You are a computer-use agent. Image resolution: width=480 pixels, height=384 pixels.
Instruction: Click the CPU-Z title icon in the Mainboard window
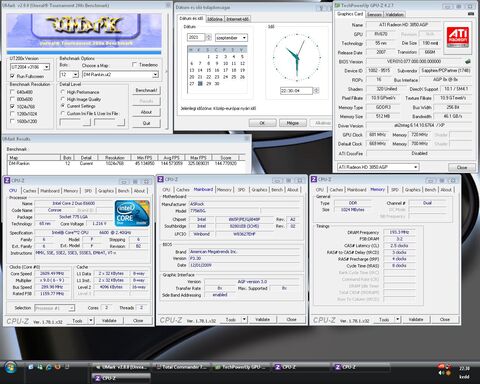point(160,179)
